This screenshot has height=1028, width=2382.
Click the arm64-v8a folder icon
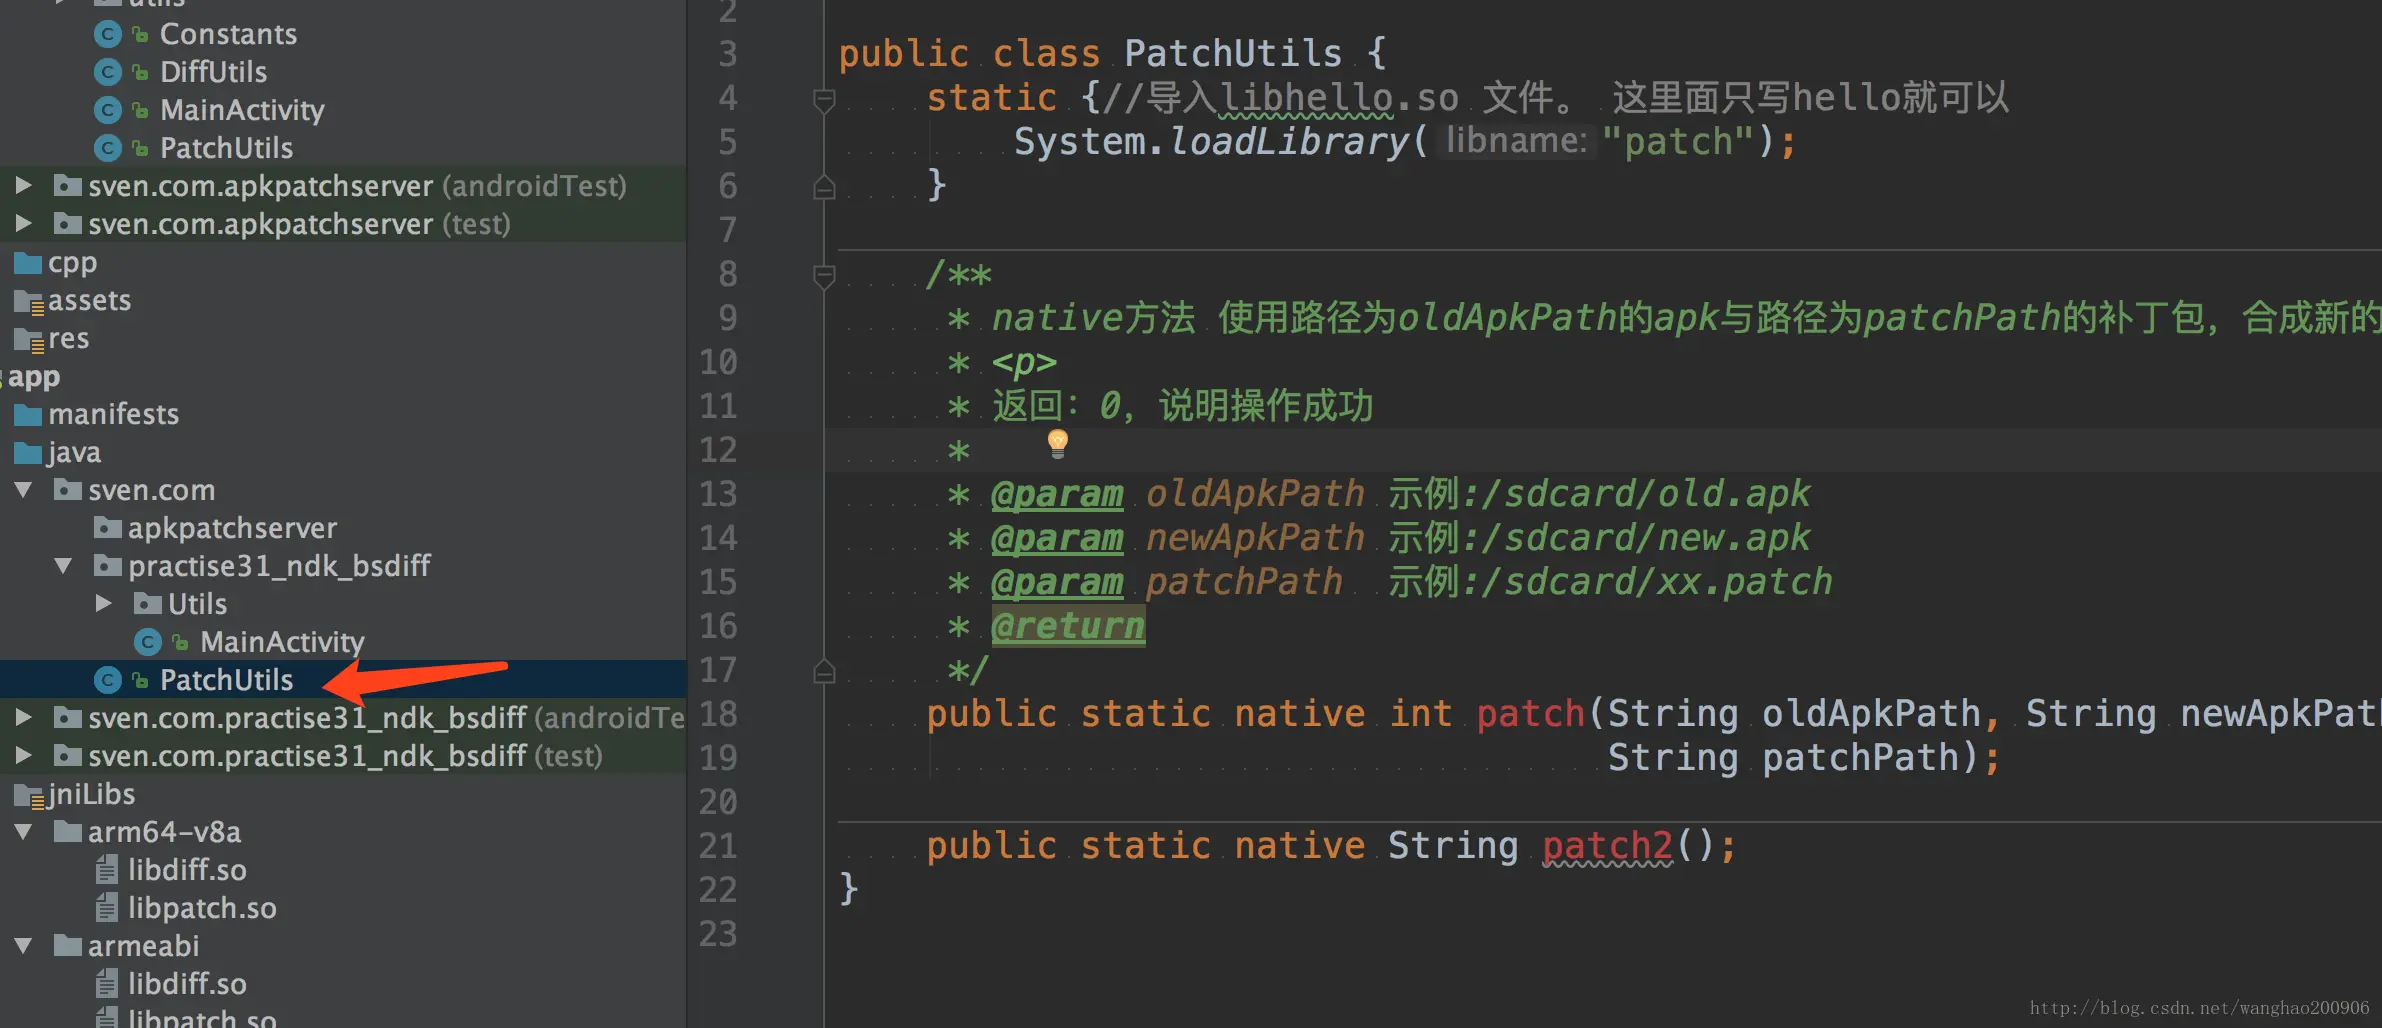(68, 832)
